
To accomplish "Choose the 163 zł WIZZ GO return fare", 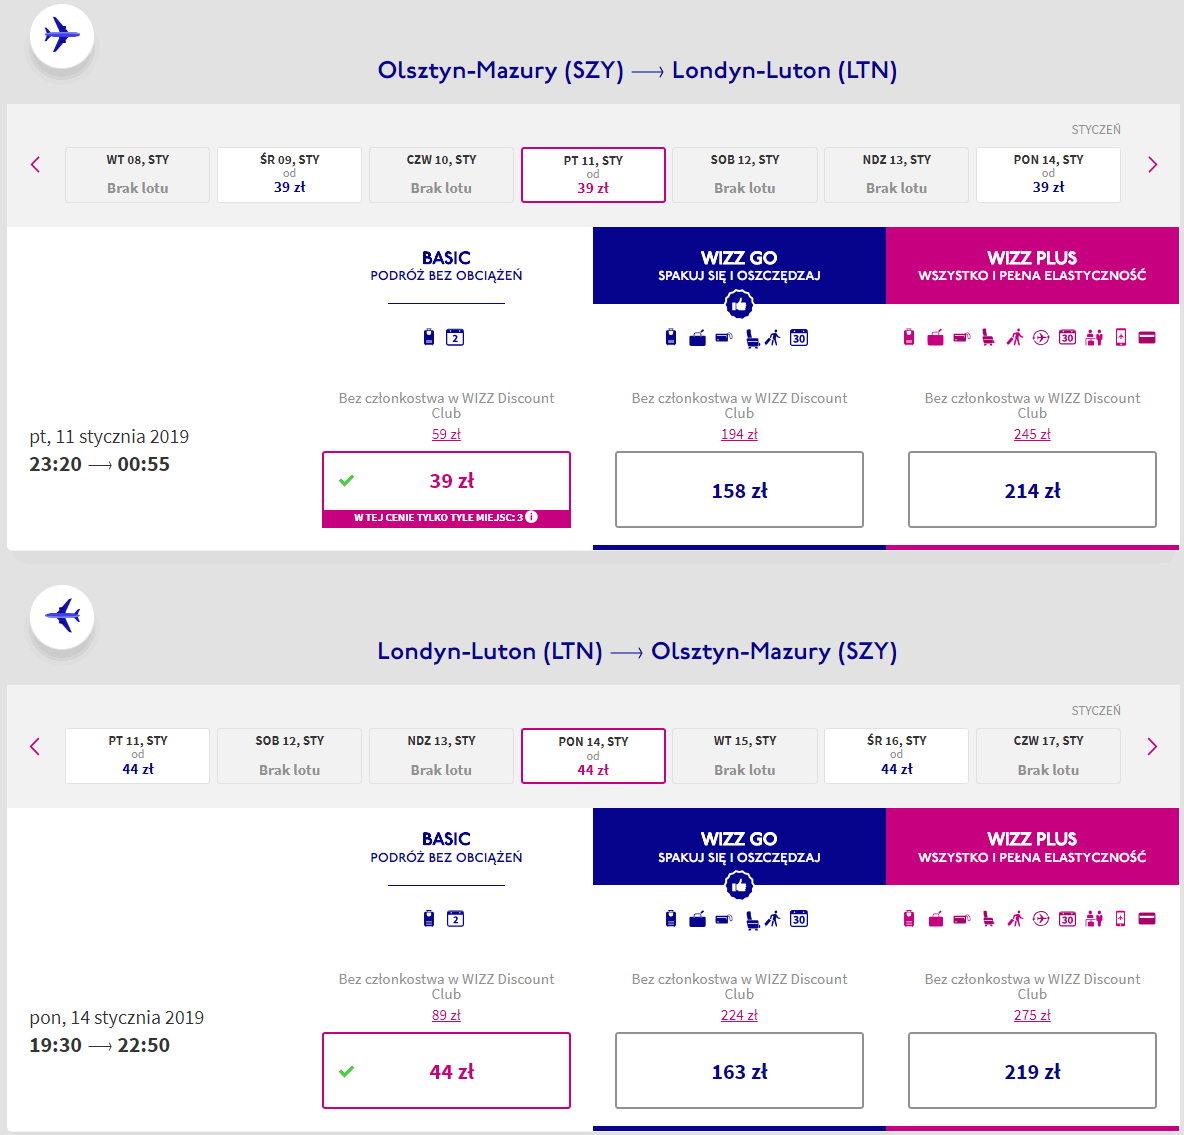I will (x=739, y=1071).
